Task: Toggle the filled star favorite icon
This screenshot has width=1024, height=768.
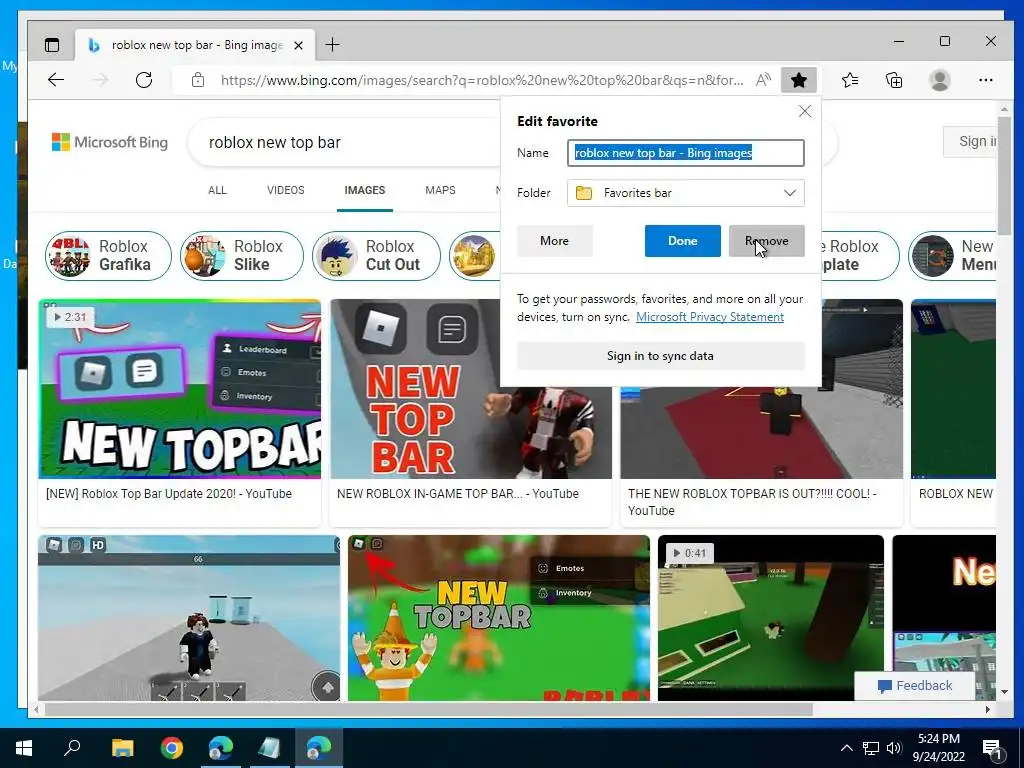Action: pos(799,80)
